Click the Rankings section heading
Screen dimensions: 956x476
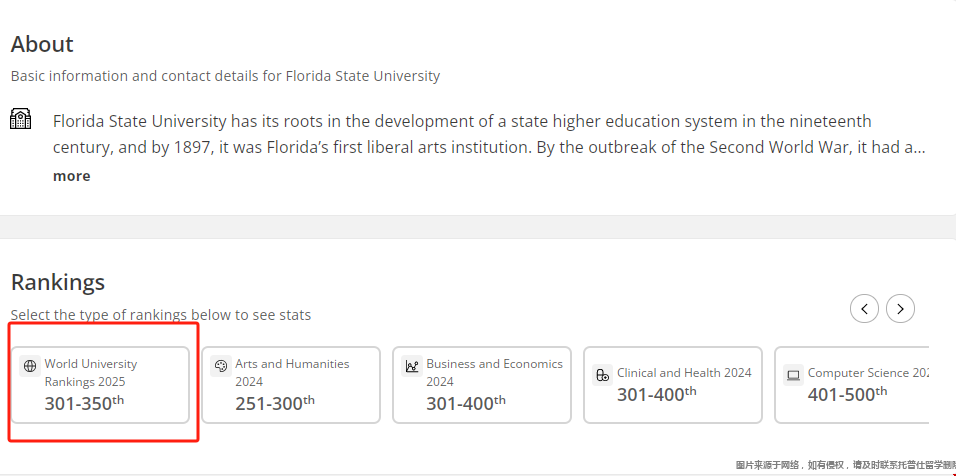click(58, 282)
